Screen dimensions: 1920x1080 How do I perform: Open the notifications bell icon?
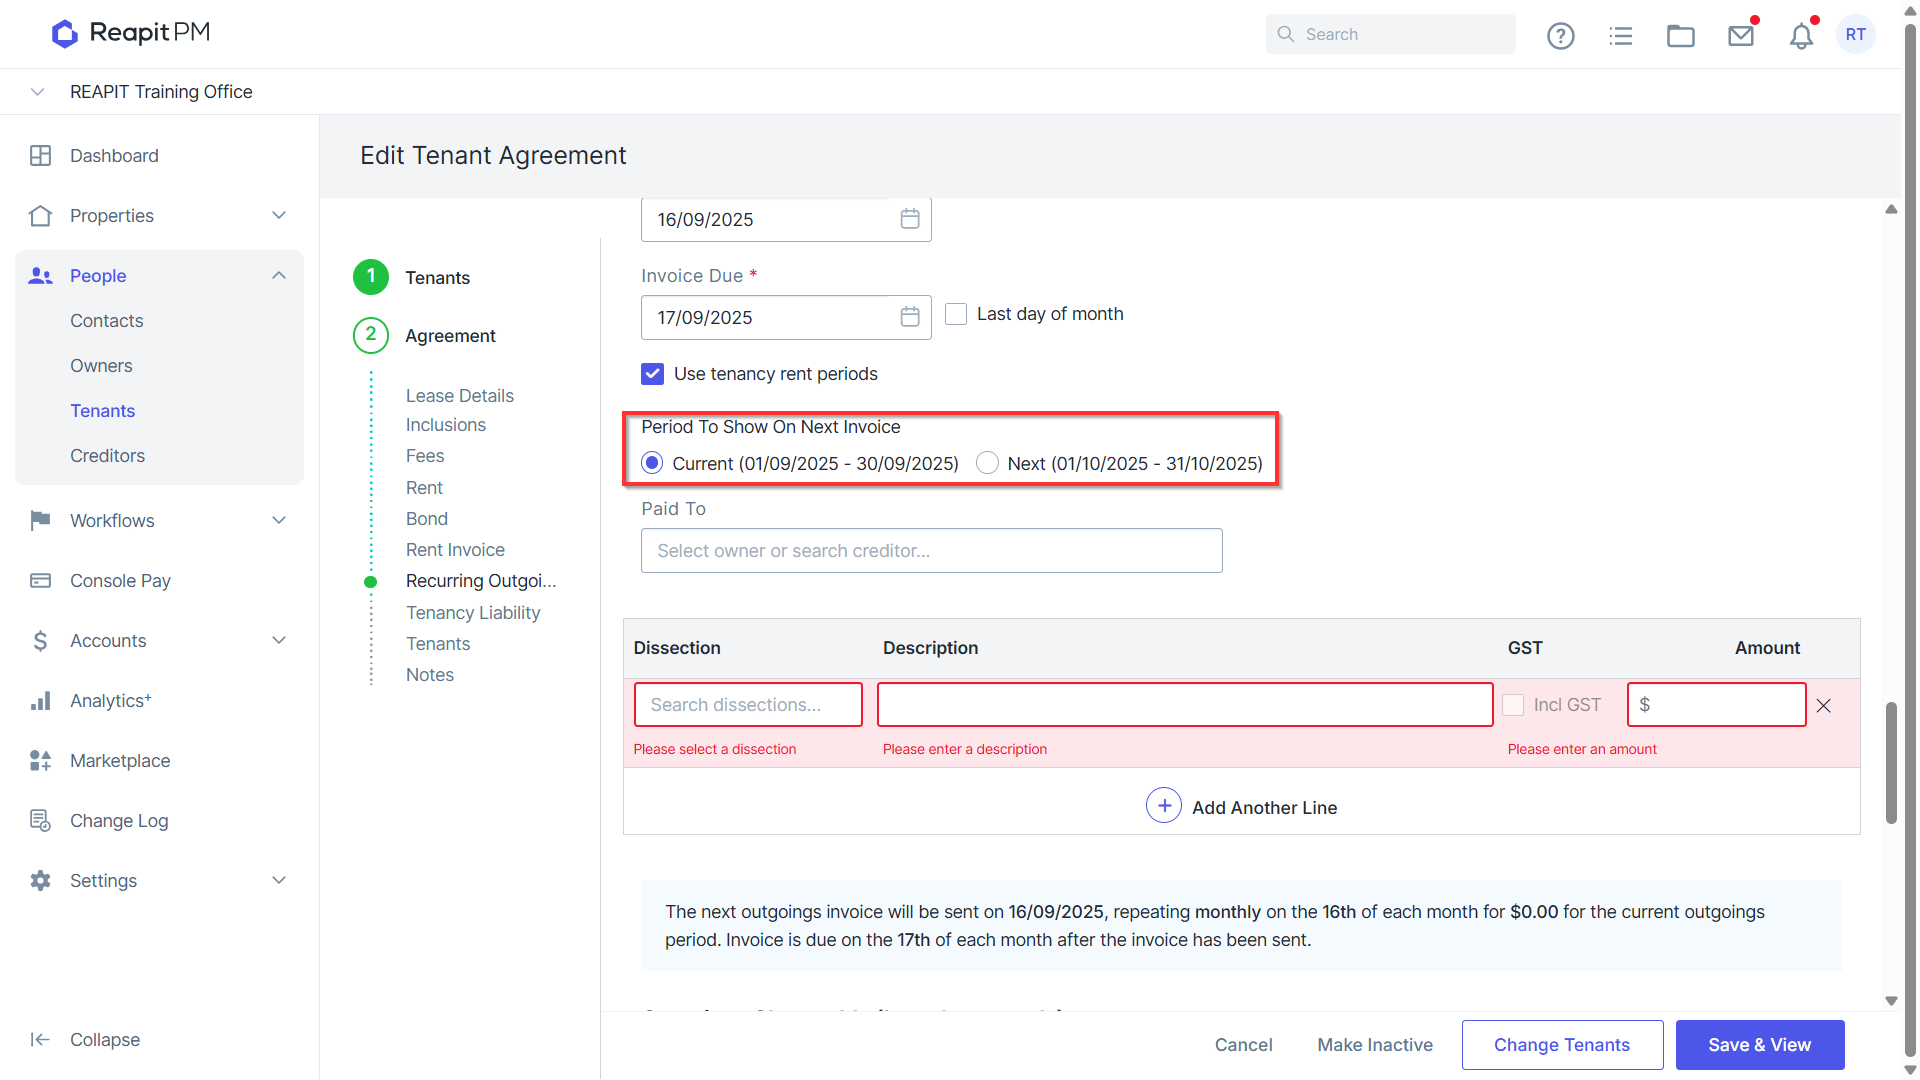tap(1801, 36)
